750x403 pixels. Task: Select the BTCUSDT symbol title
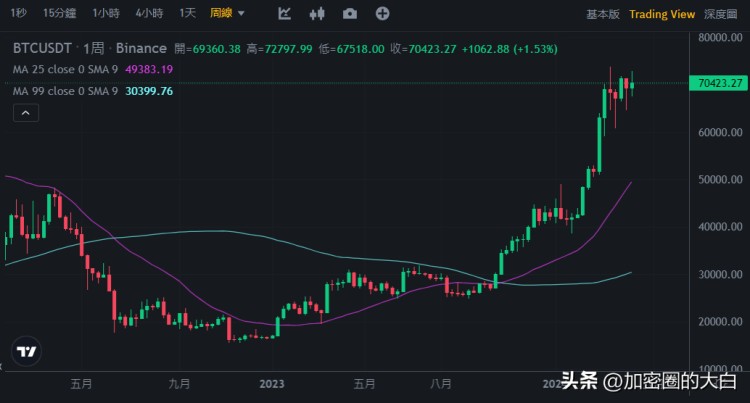42,48
